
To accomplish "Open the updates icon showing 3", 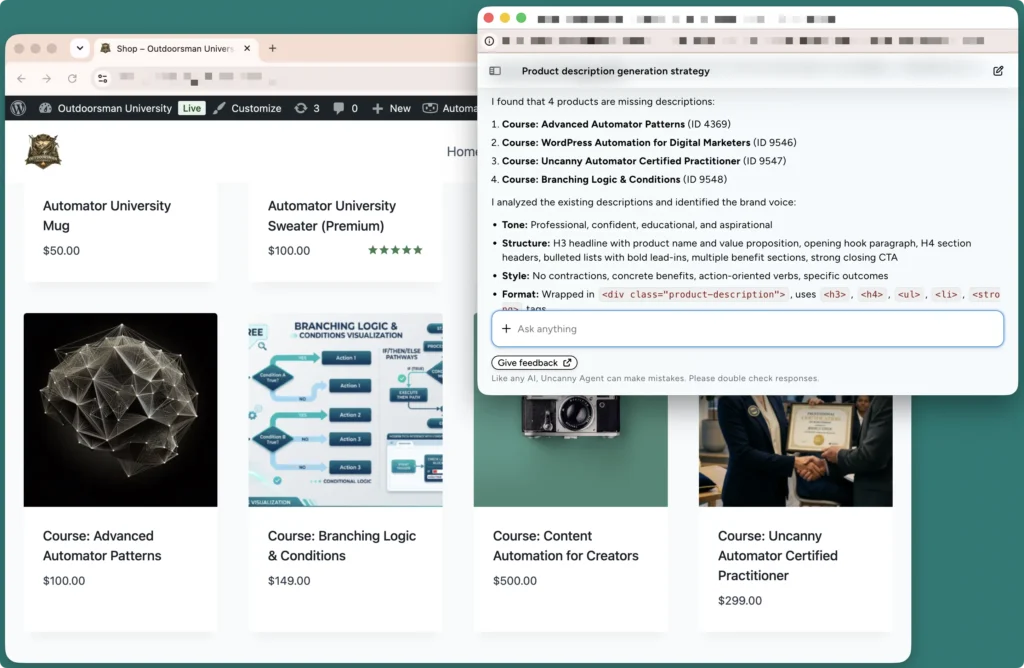I will (307, 108).
